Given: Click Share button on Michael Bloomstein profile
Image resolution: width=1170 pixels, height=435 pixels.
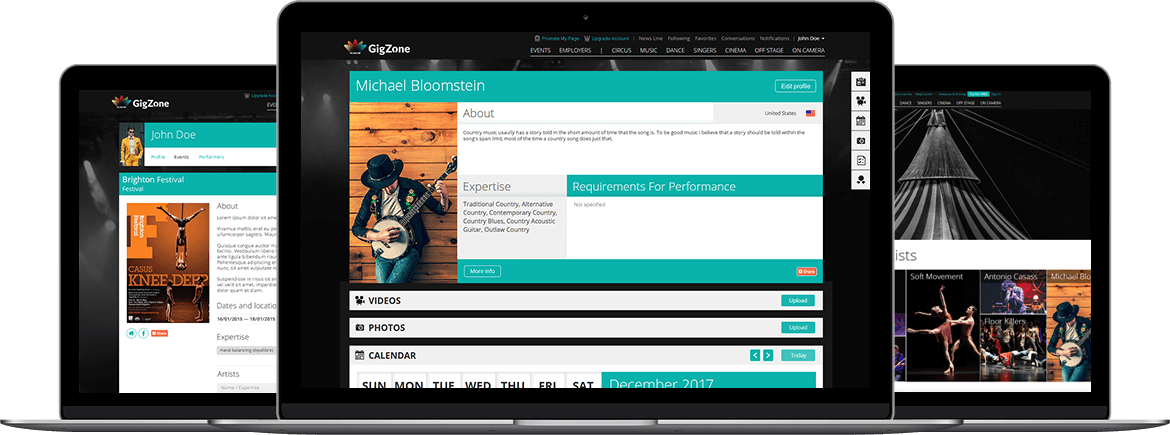Looking at the screenshot, I should (x=806, y=272).
